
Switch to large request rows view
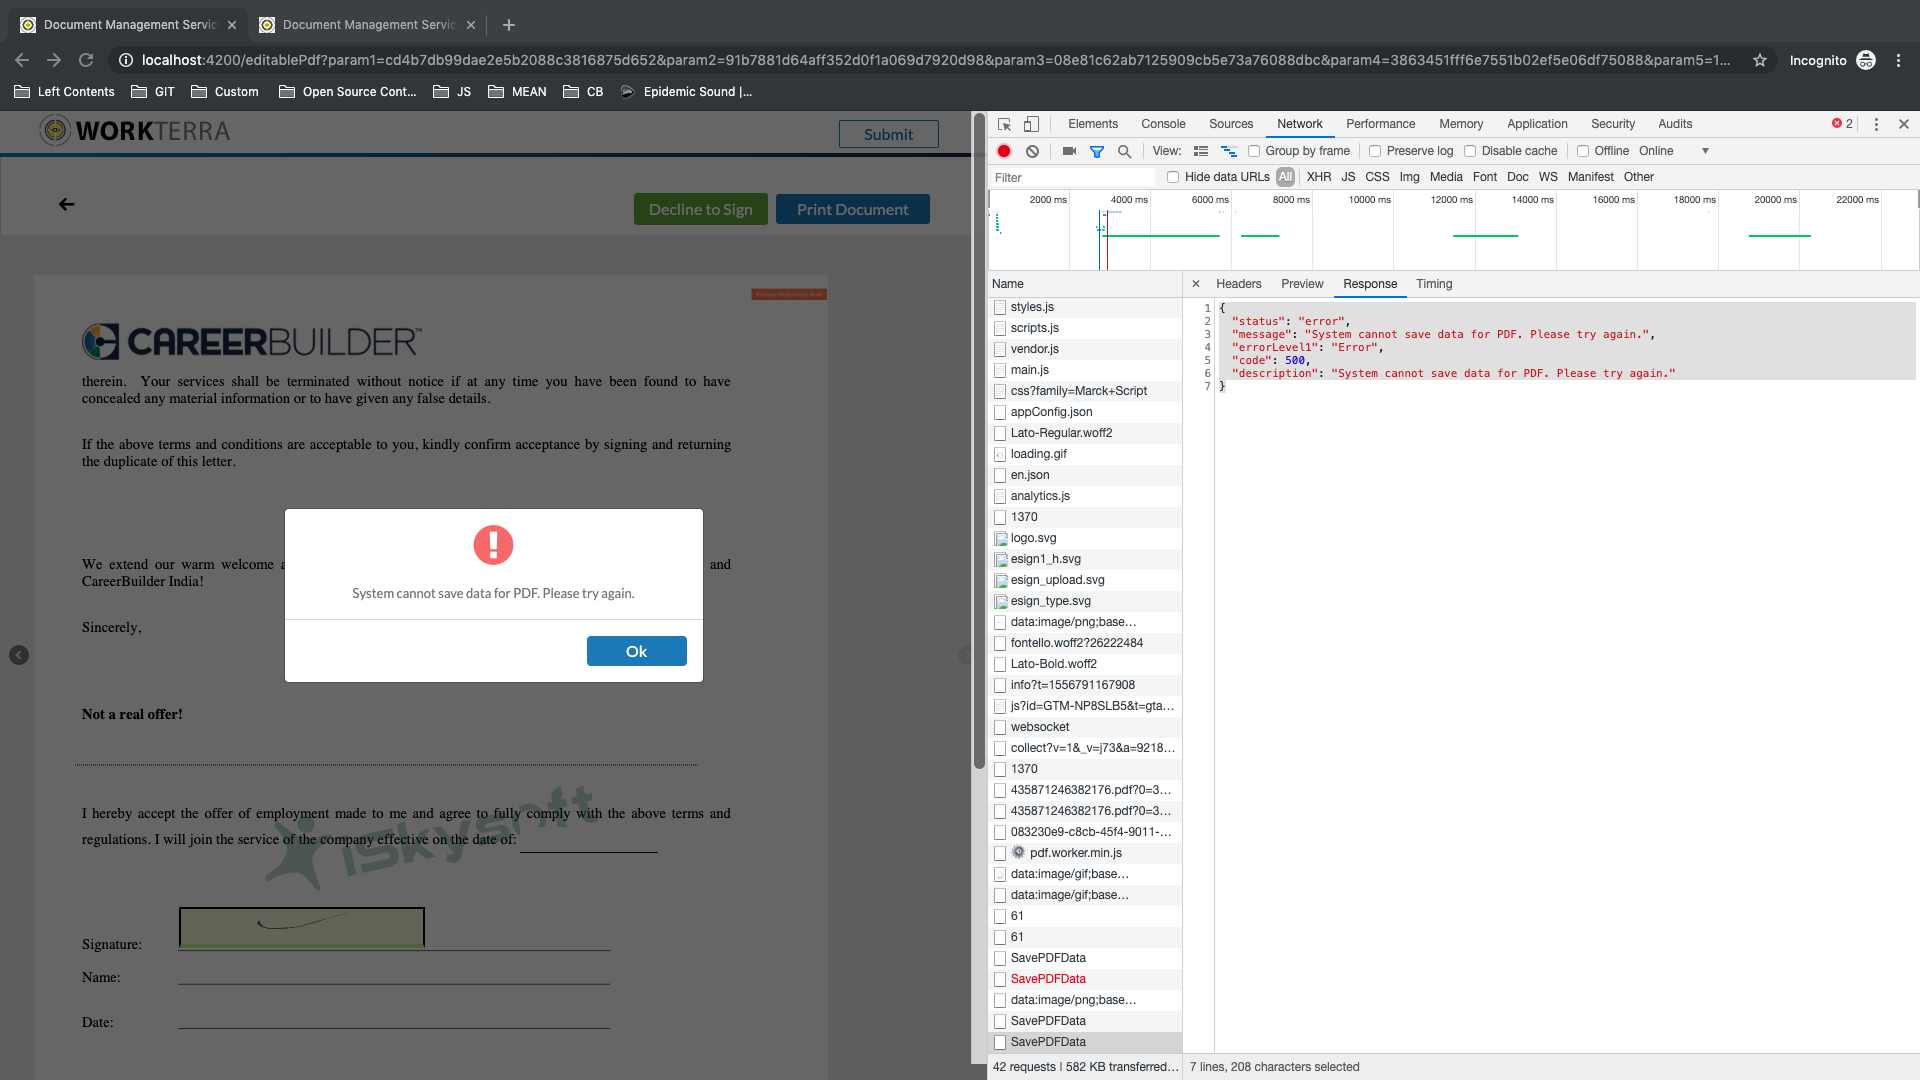[x=1201, y=151]
